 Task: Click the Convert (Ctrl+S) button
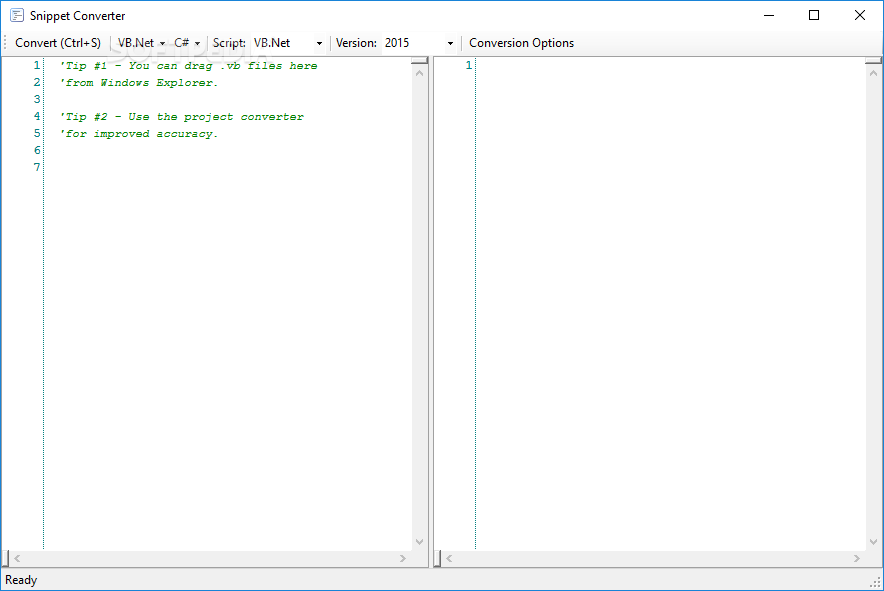click(x=58, y=43)
